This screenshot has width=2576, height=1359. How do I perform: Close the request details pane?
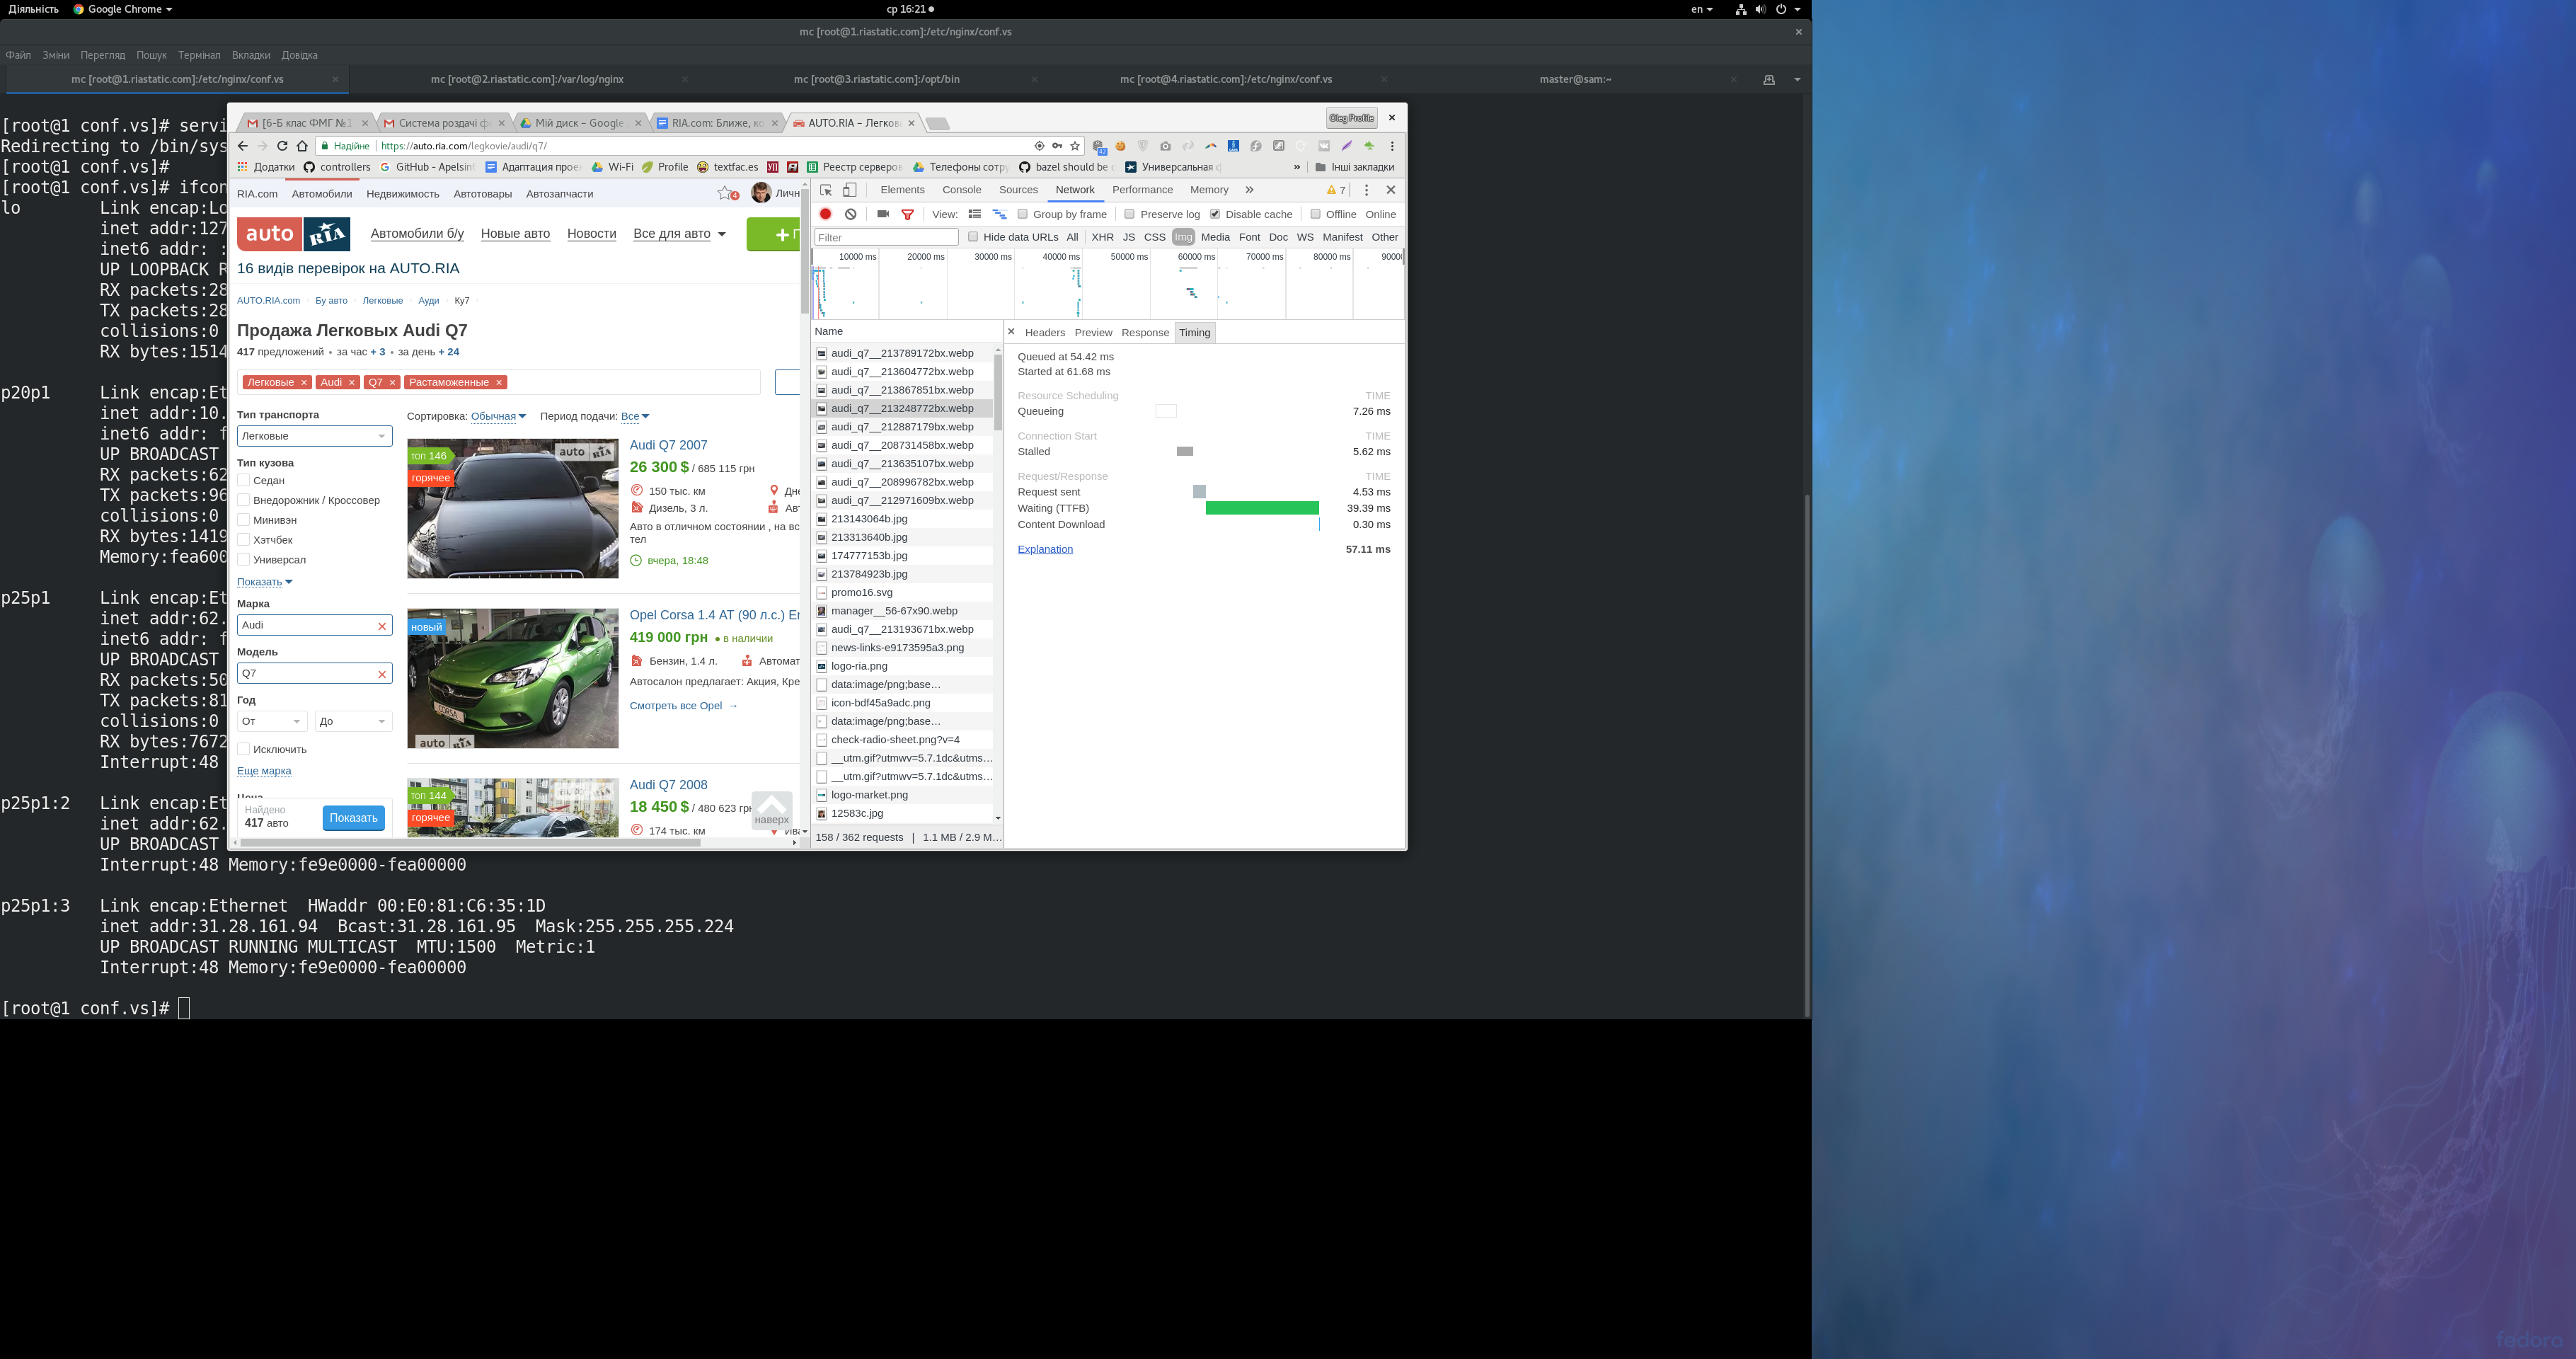(x=1011, y=332)
